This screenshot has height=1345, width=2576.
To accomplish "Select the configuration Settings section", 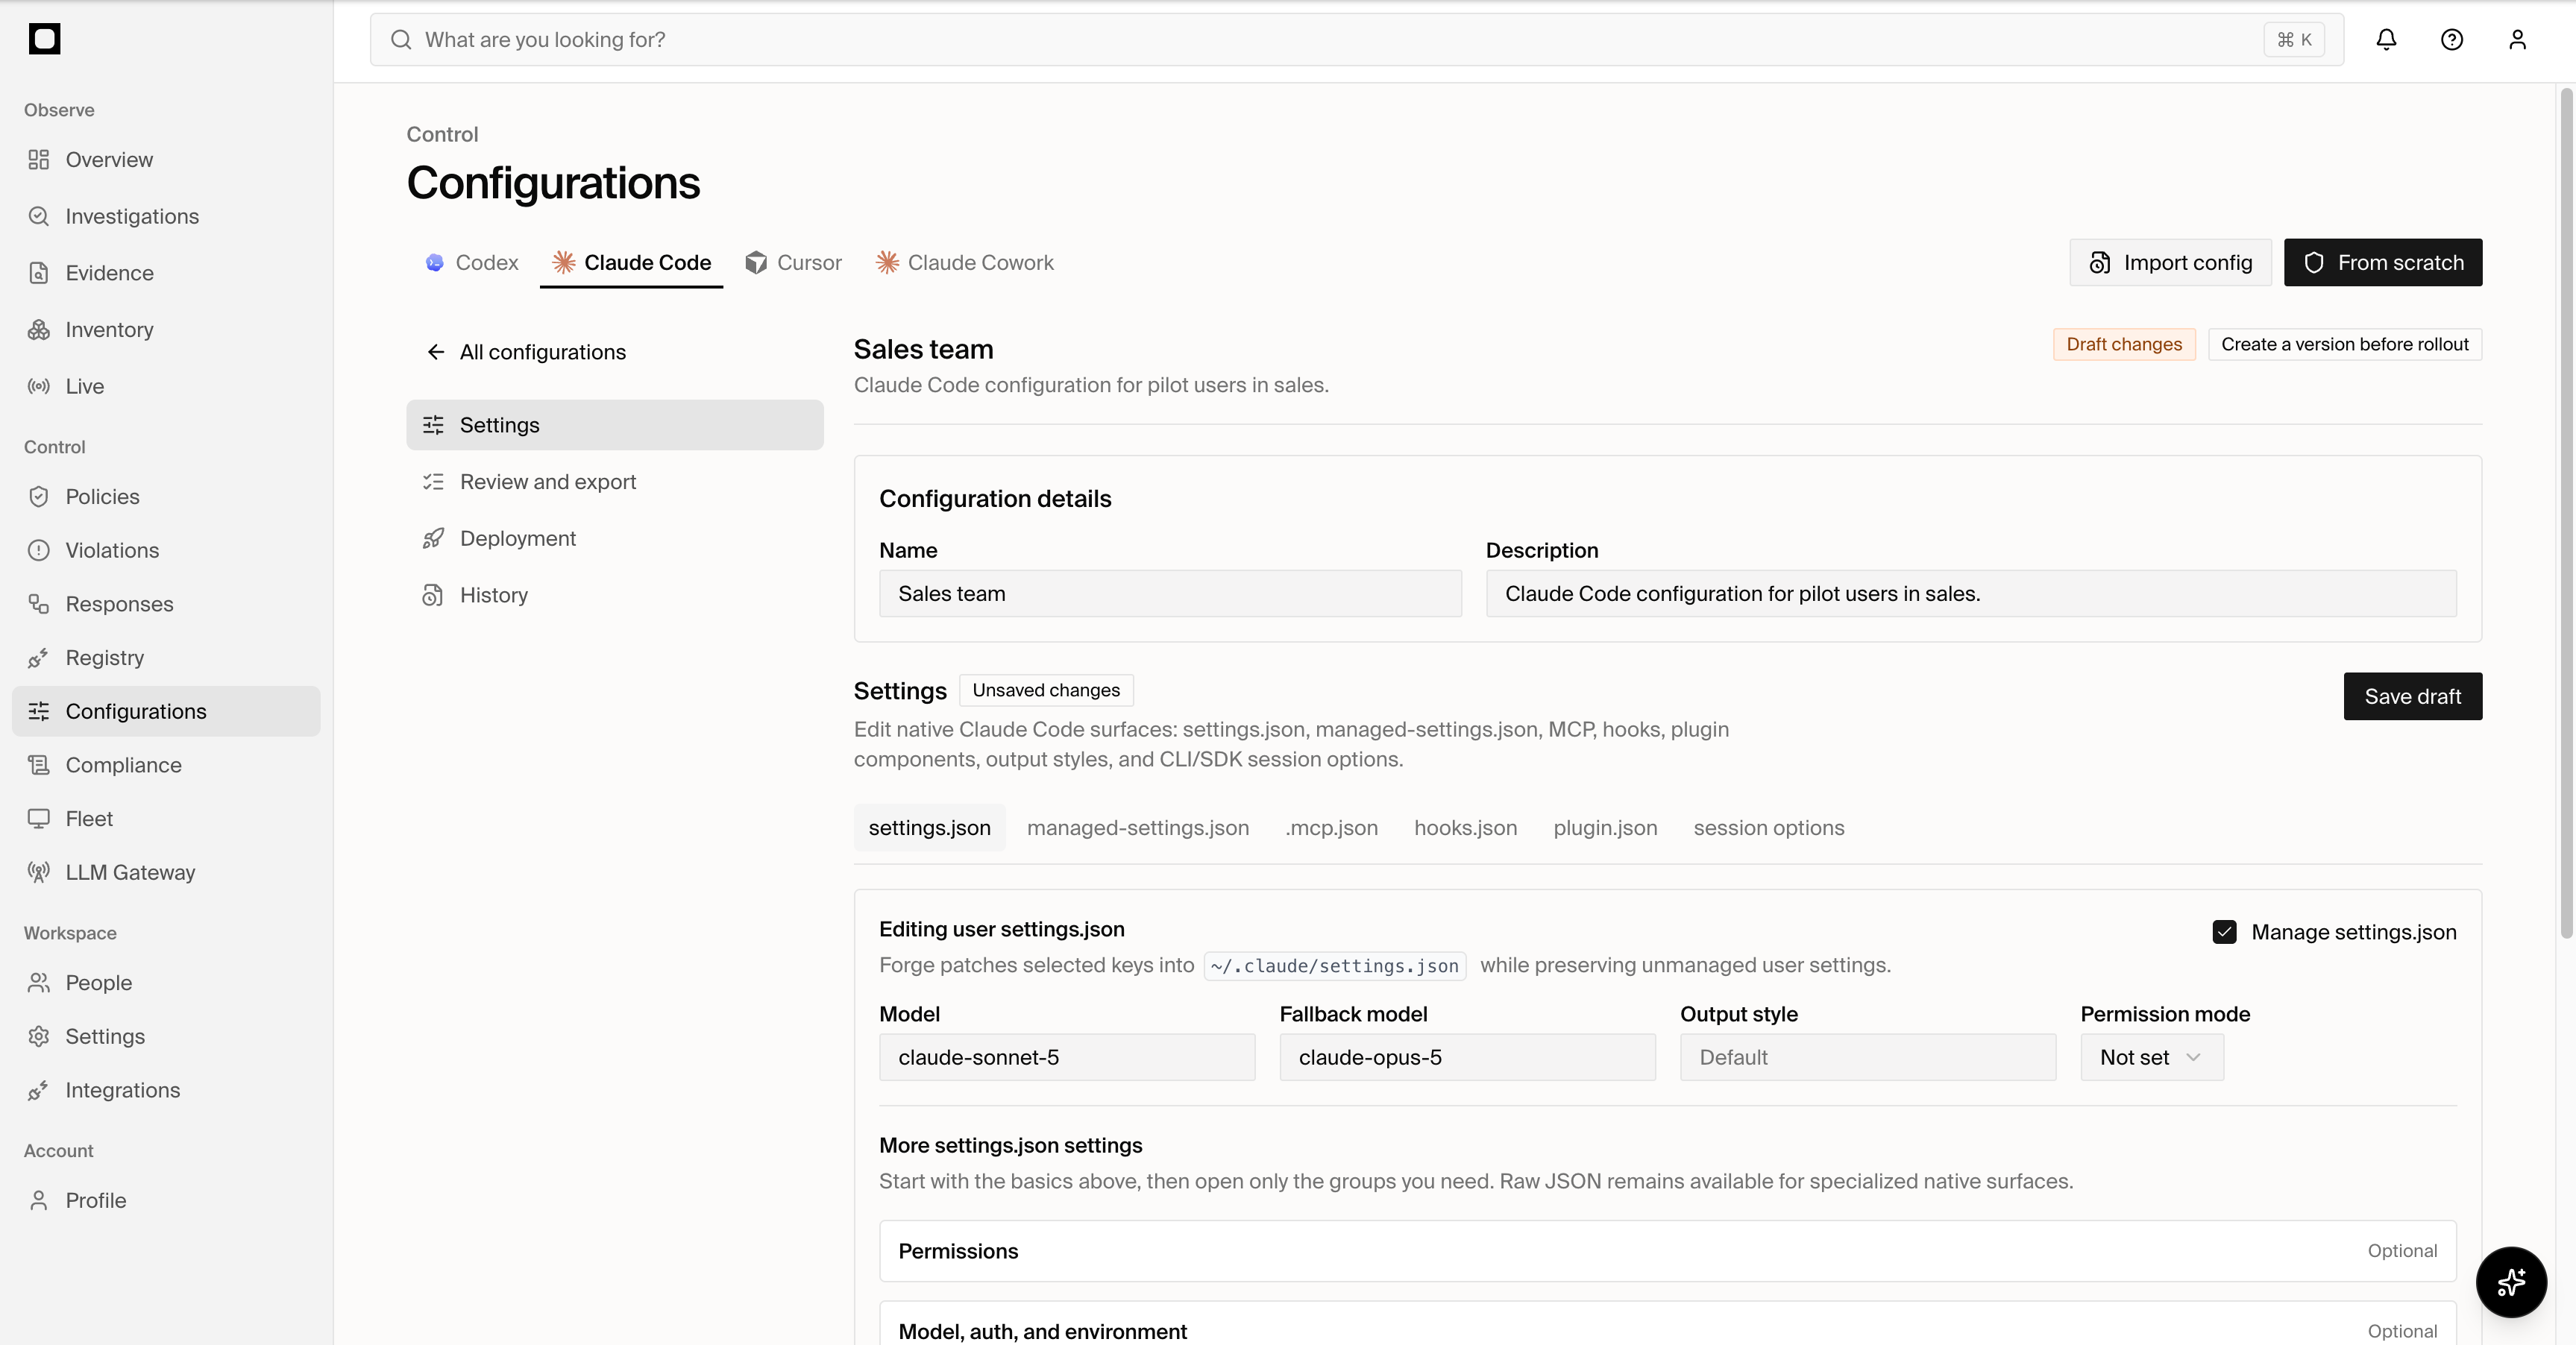I will point(614,425).
